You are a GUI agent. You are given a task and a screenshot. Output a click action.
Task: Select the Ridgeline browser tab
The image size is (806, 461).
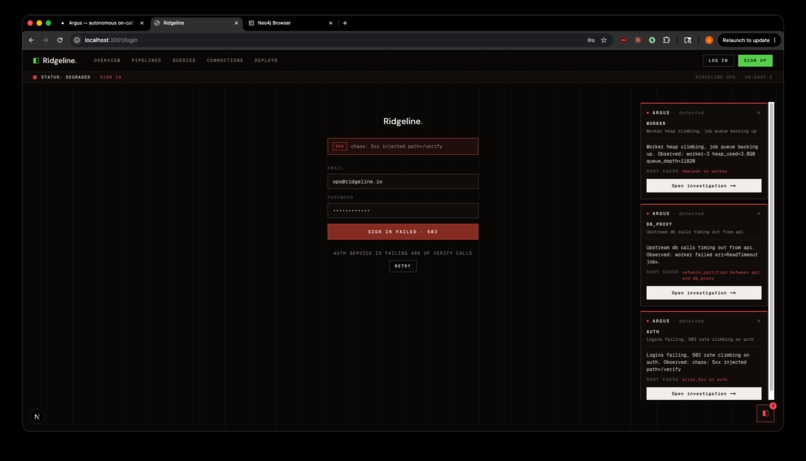pos(196,23)
